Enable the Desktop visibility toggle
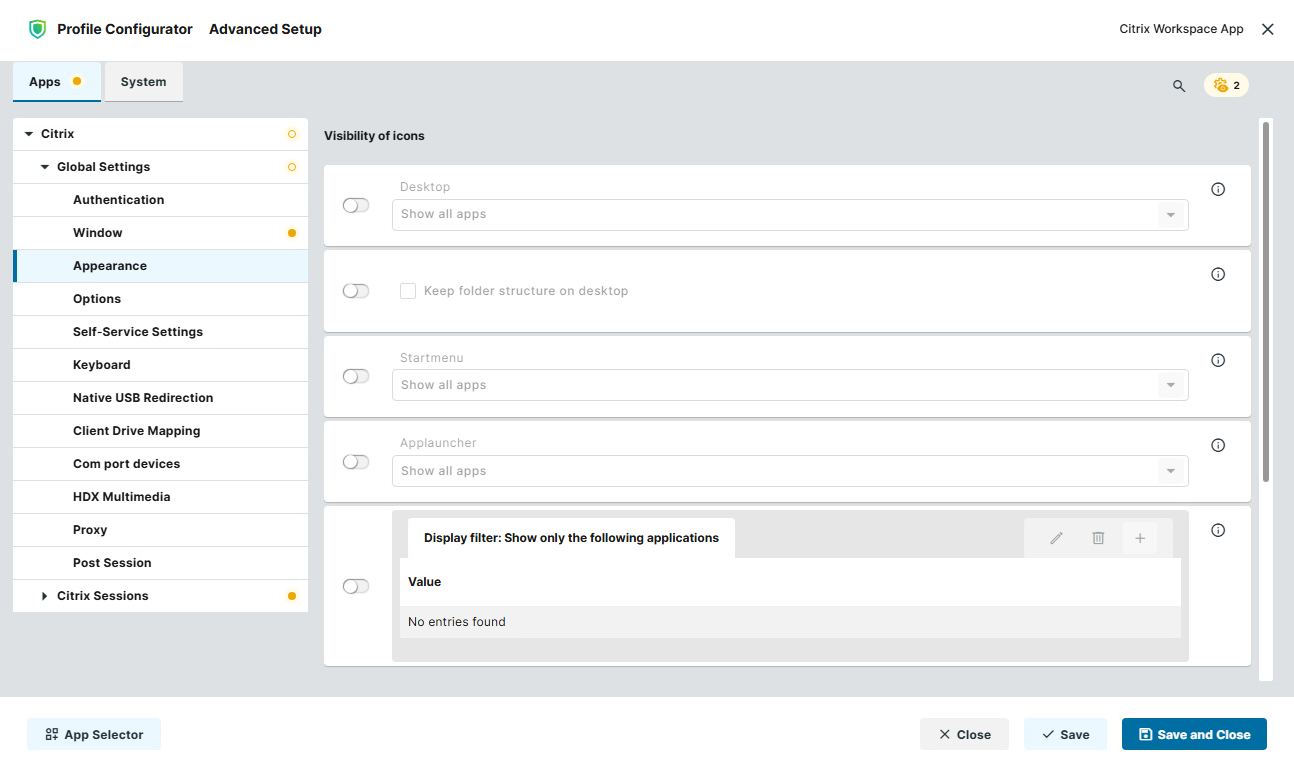 [x=356, y=205]
